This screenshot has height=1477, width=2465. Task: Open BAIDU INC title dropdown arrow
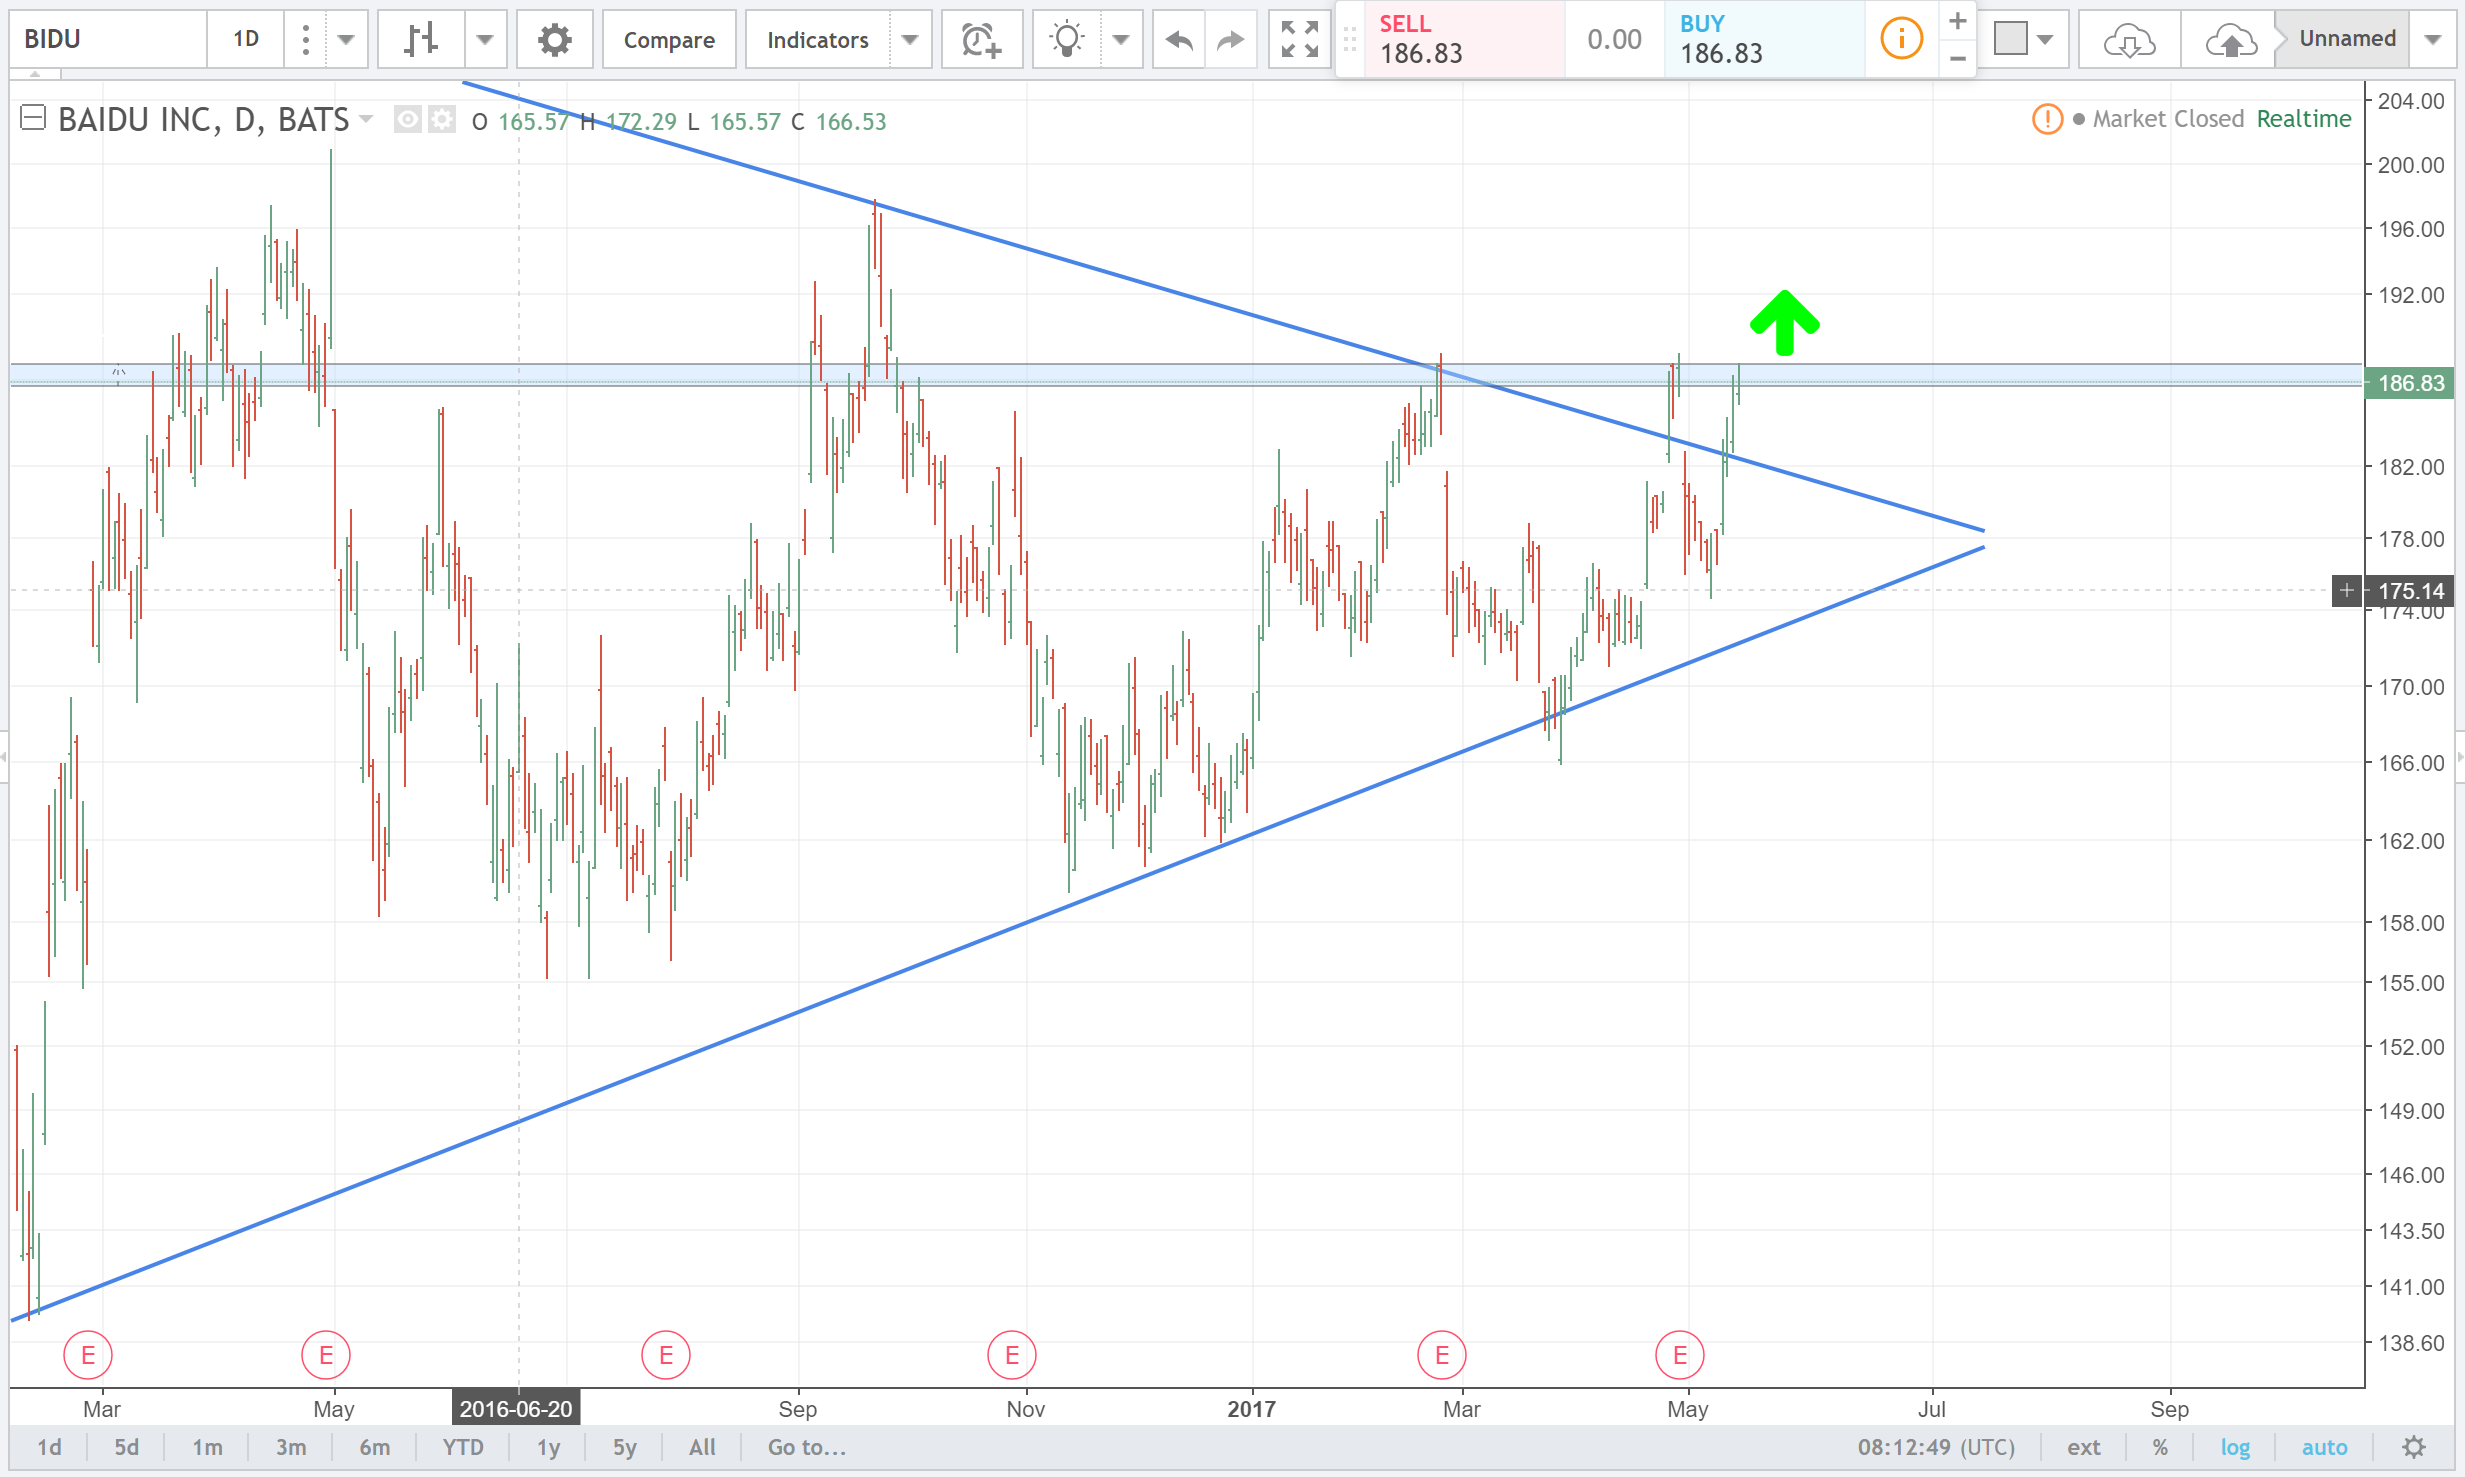(366, 119)
